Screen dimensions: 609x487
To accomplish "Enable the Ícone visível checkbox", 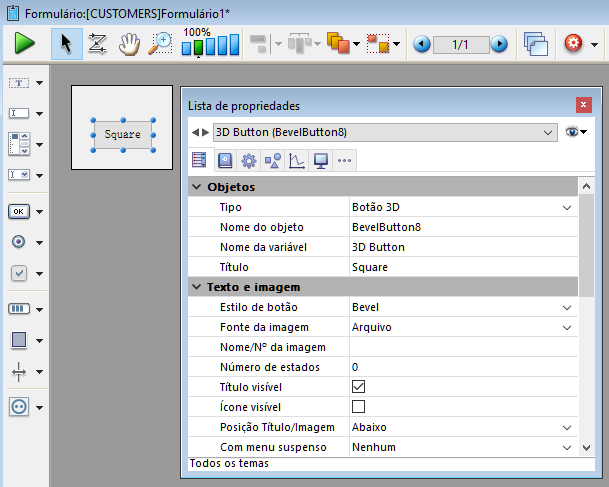I will coord(358,406).
